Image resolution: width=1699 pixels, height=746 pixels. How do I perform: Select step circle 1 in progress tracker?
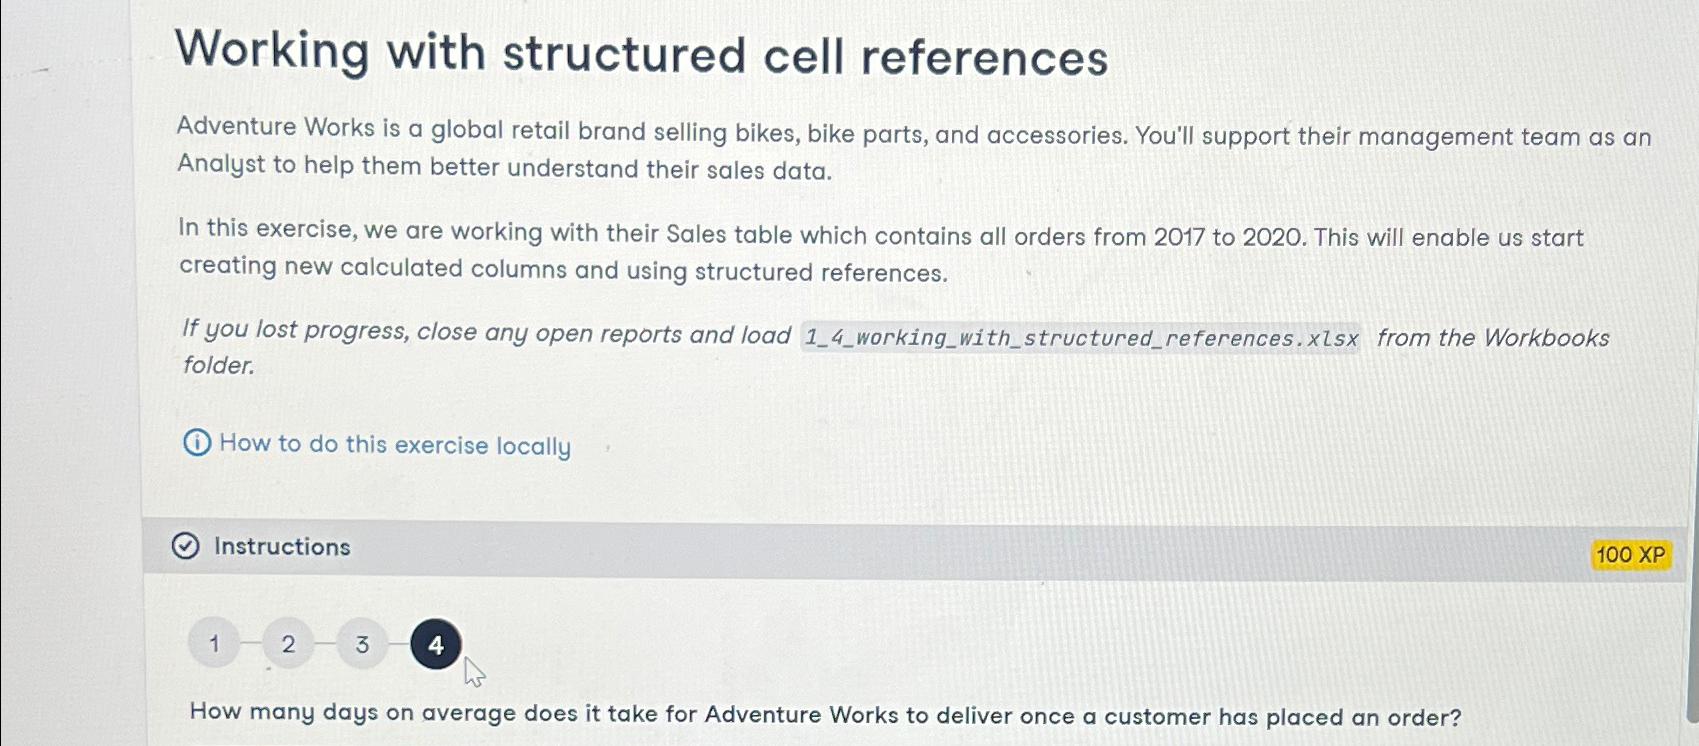[213, 645]
